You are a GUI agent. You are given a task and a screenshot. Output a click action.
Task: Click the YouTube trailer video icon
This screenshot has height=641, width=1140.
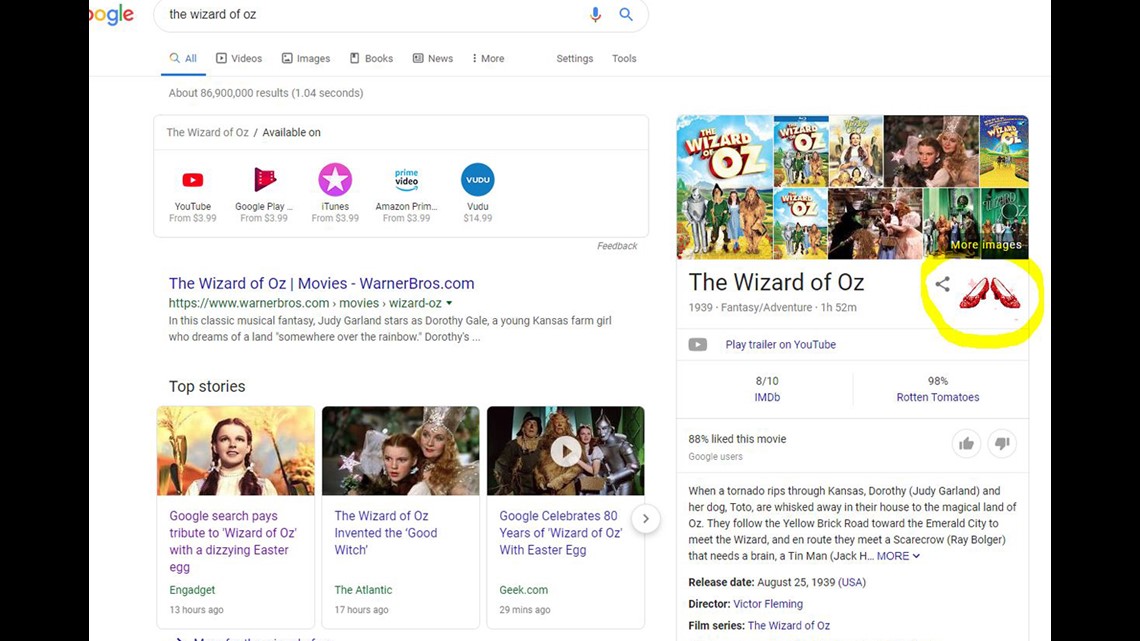point(697,344)
